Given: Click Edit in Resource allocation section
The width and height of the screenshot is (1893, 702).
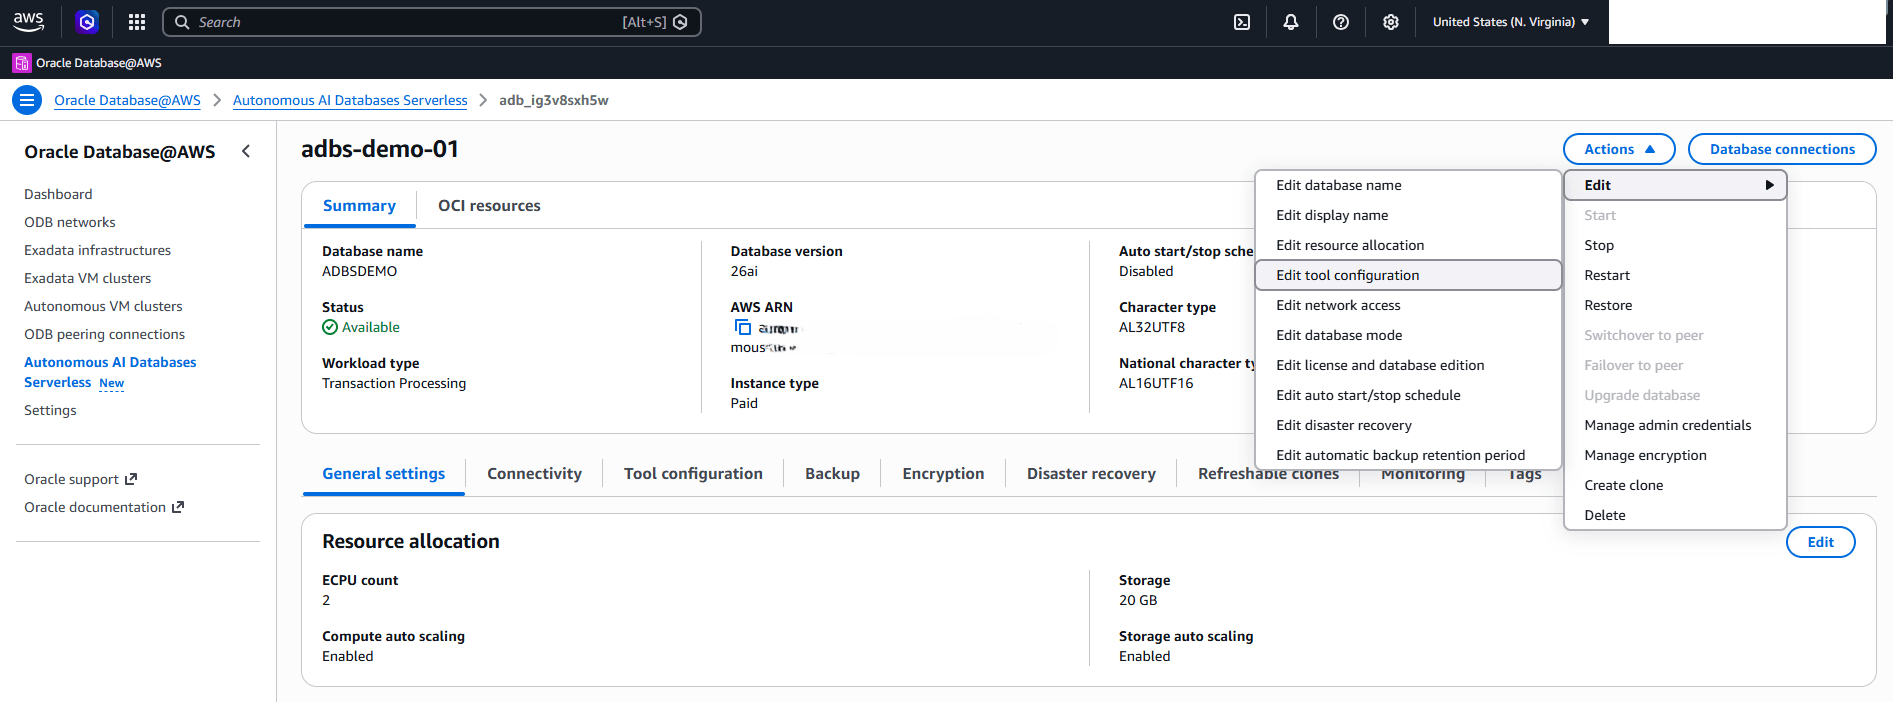Looking at the screenshot, I should click(1820, 542).
